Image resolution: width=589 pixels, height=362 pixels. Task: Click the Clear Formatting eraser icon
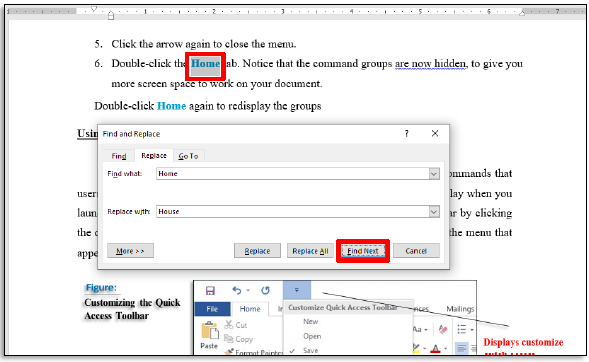pos(443,330)
